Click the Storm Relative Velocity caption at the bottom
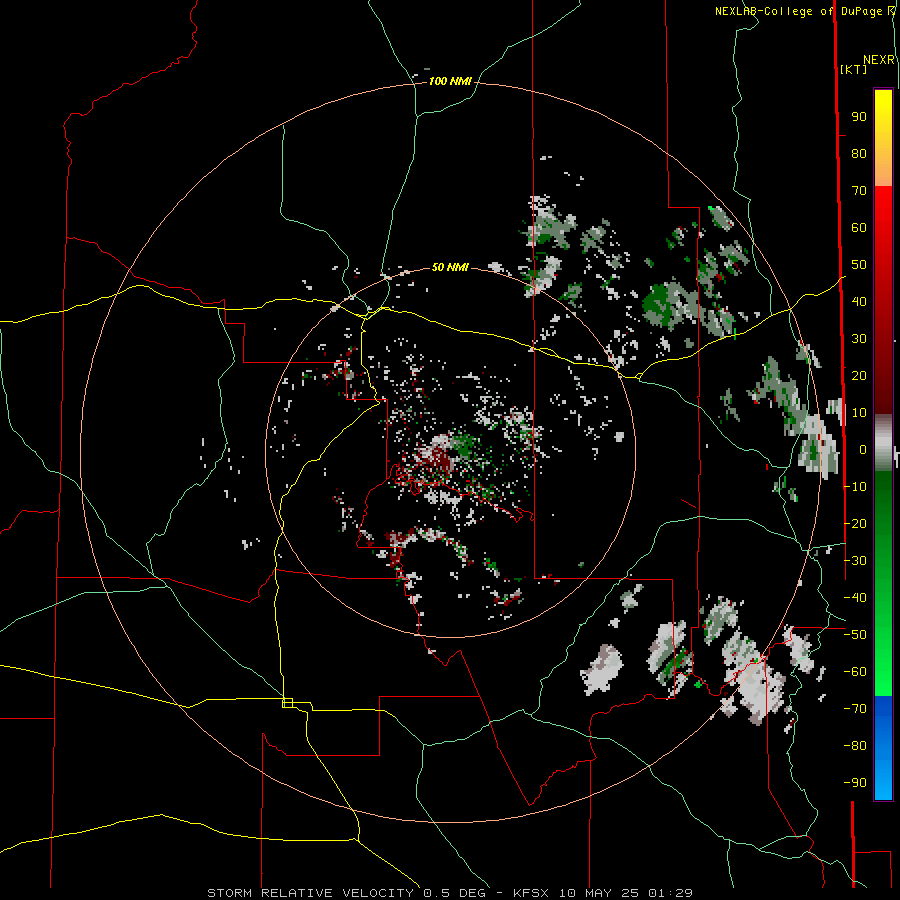 click(450, 893)
